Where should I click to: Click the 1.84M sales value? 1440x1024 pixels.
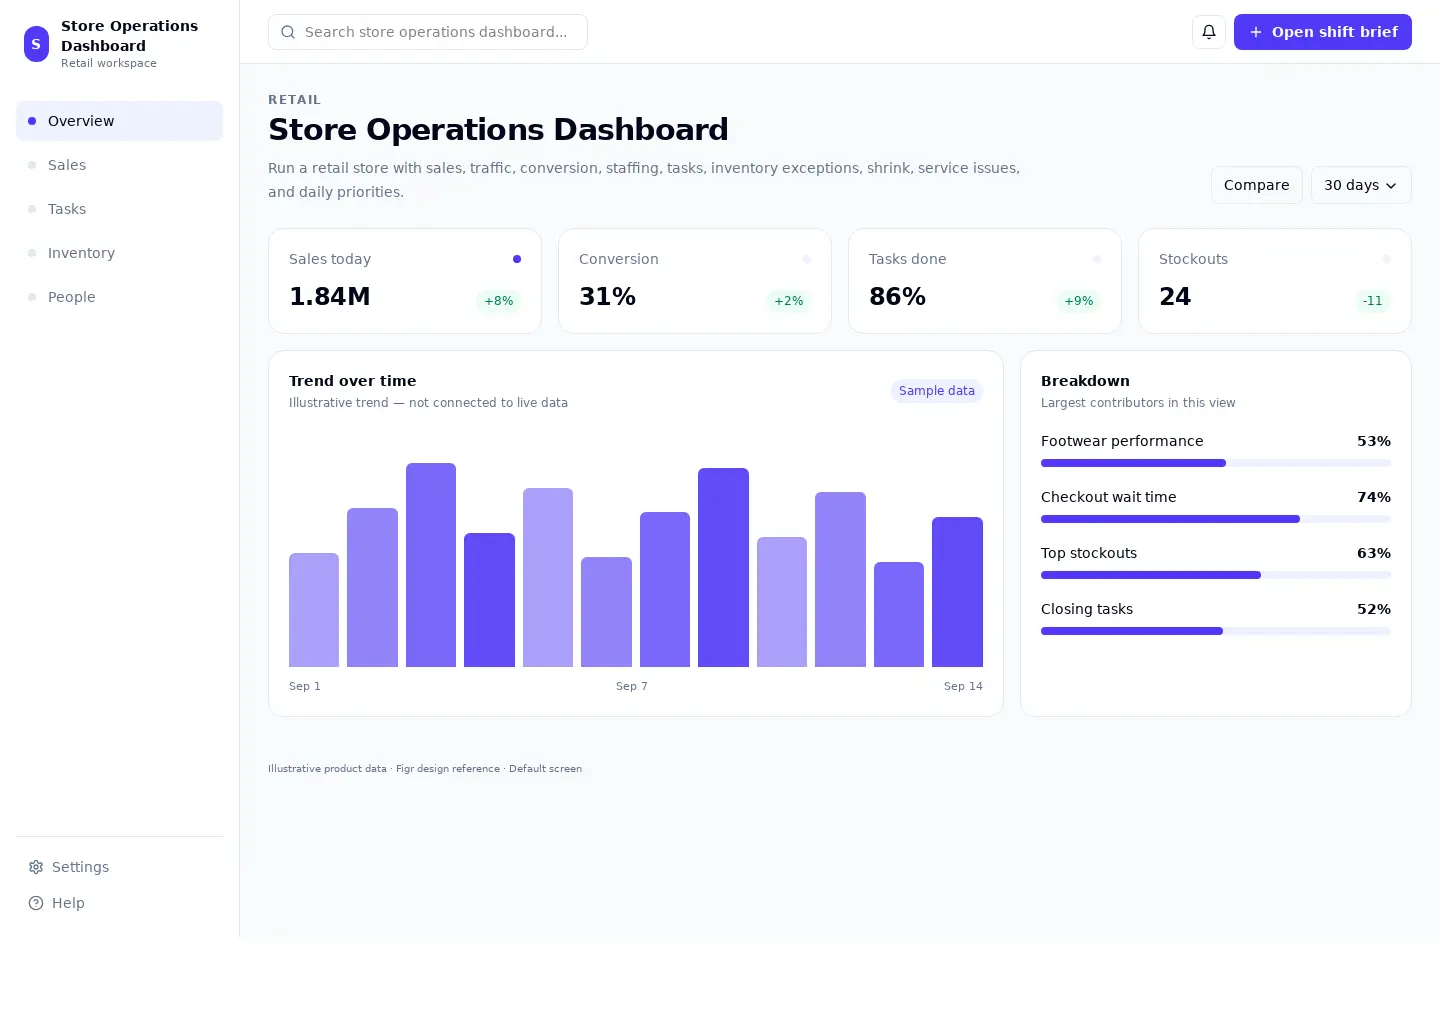click(x=330, y=297)
